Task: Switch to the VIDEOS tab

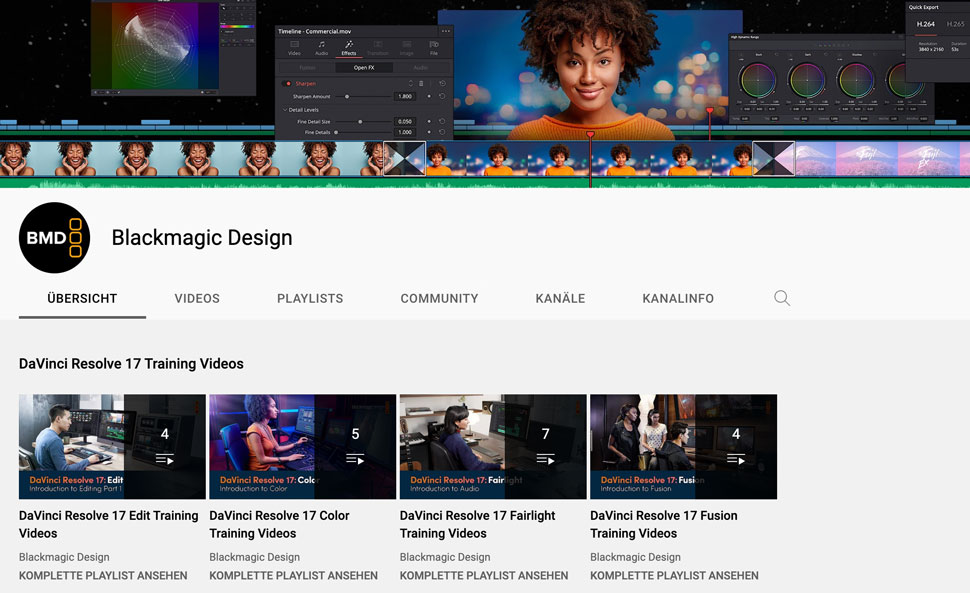Action: click(x=197, y=298)
